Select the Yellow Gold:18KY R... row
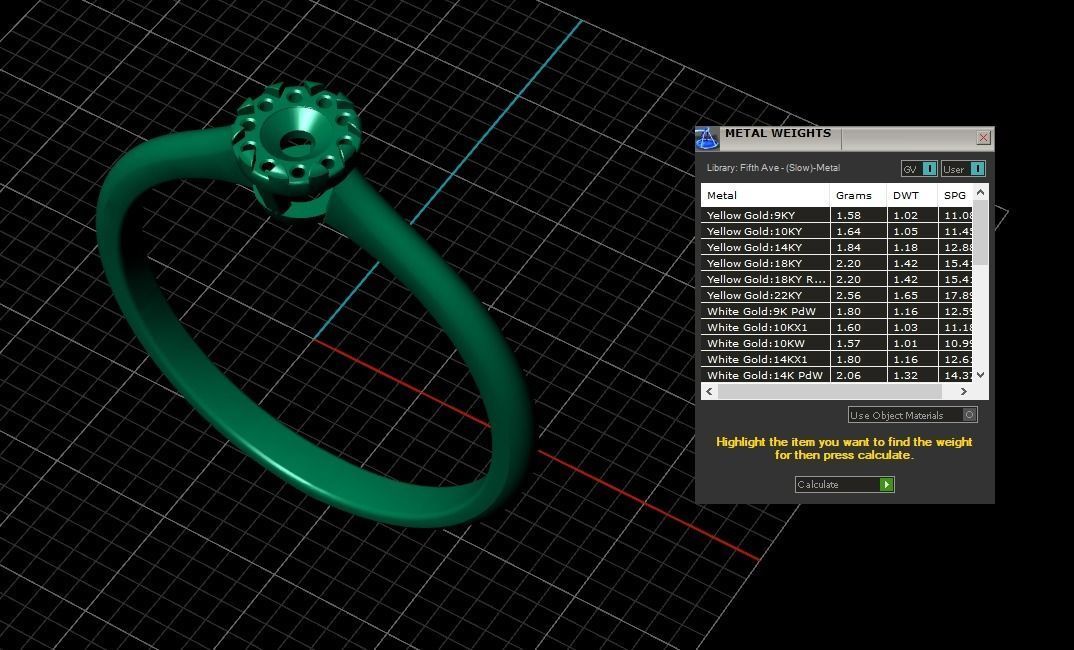The width and height of the screenshot is (1074, 650). tap(836, 279)
